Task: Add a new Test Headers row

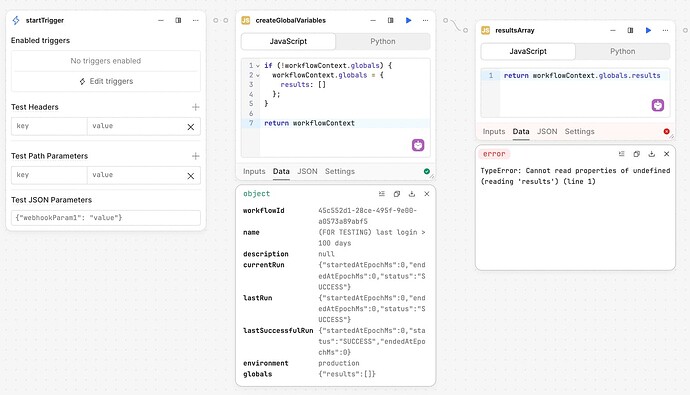Action: coord(195,107)
